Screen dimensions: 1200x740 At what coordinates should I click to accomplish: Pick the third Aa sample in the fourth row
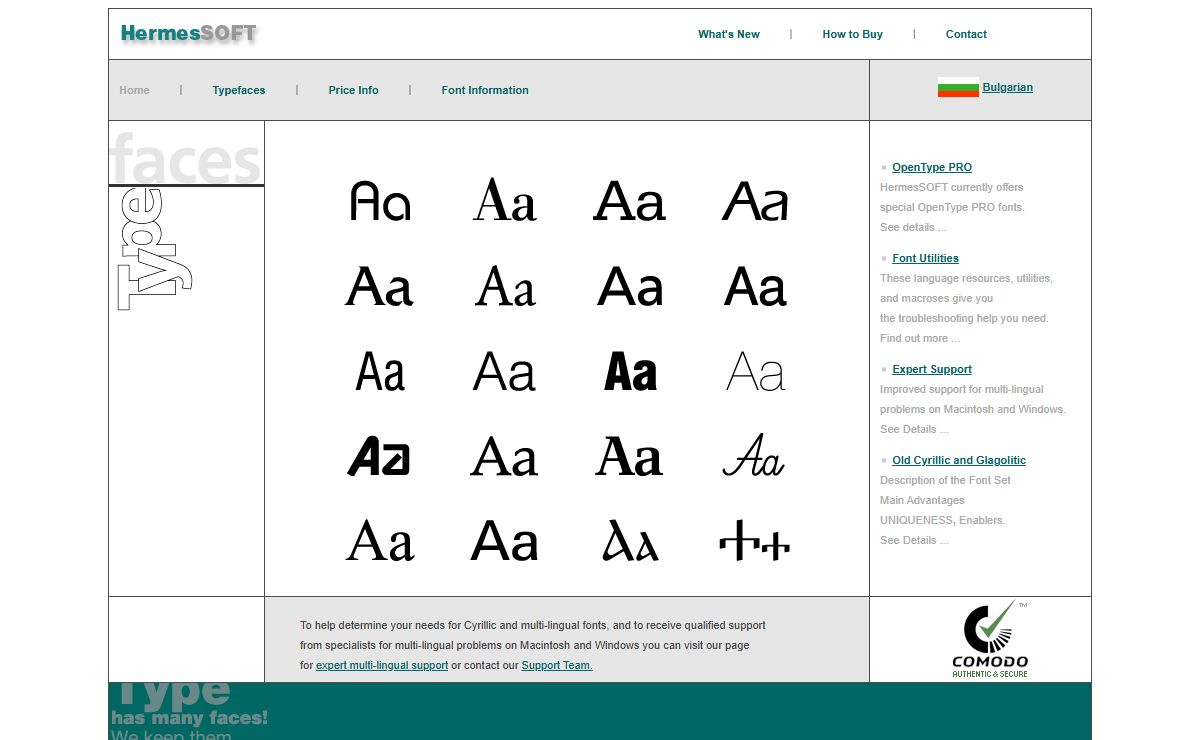point(629,457)
